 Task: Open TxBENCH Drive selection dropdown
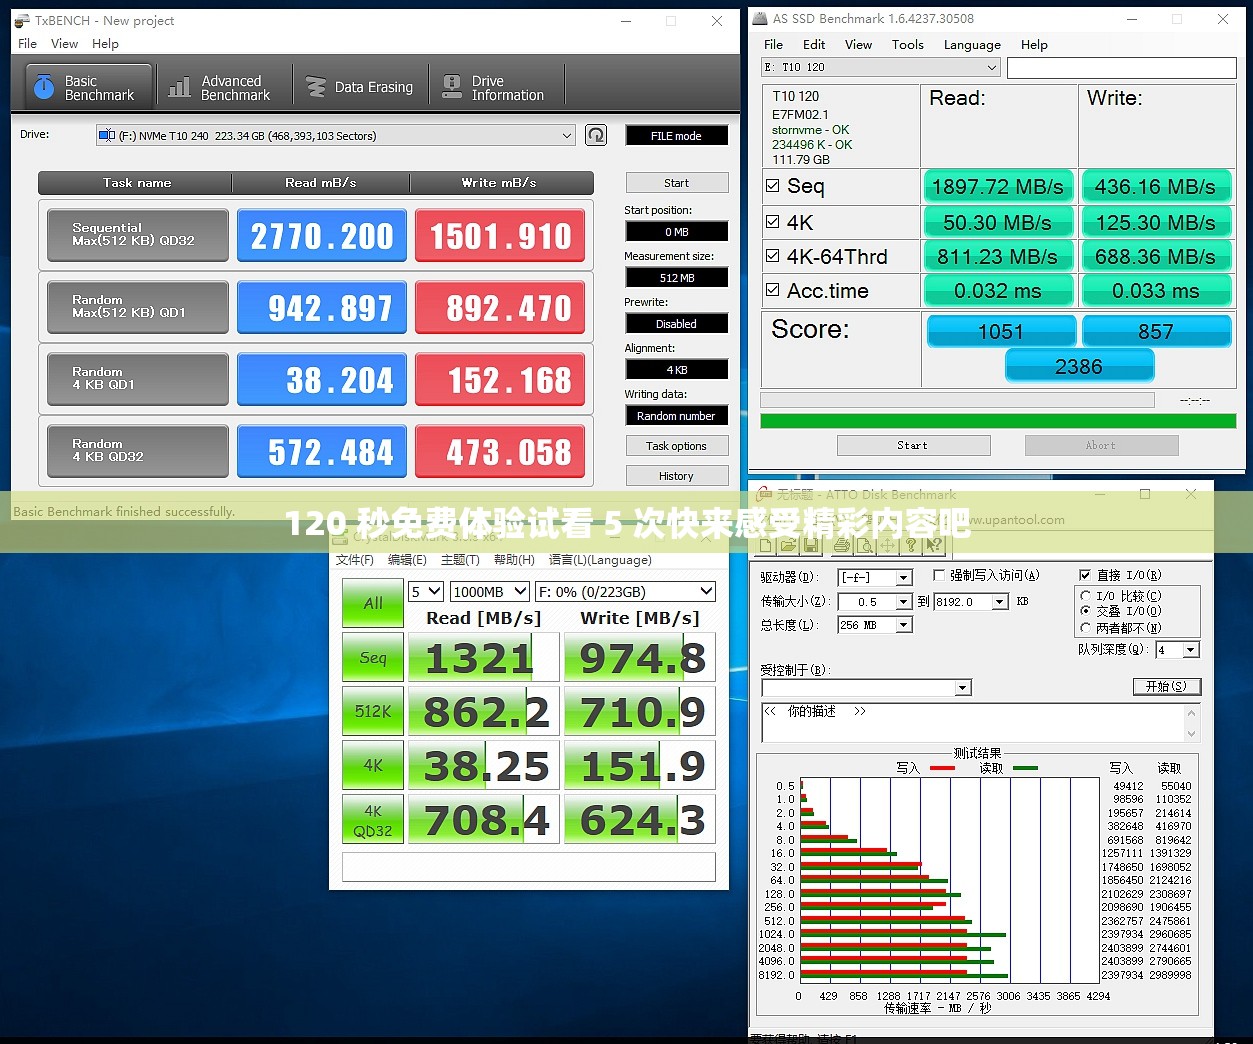(336, 135)
